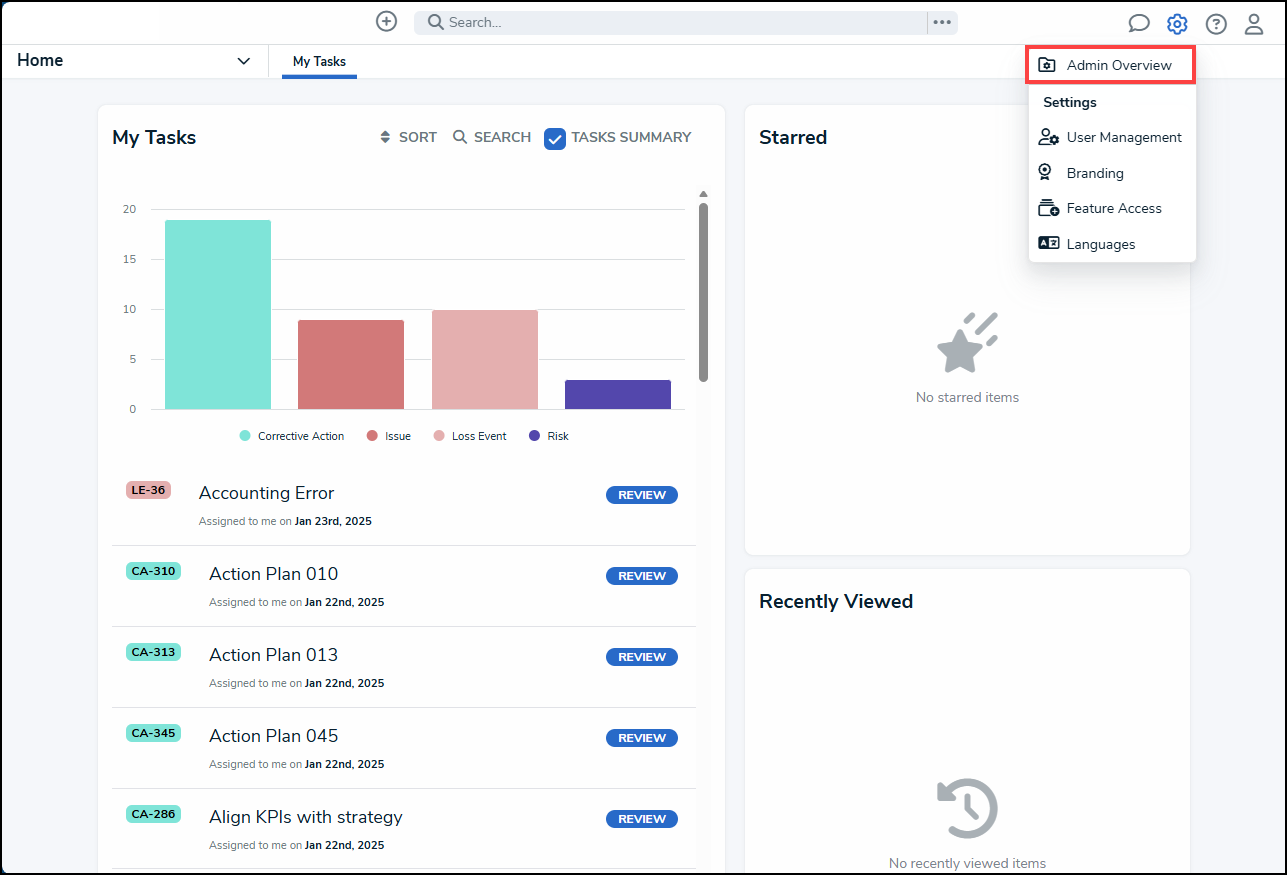
Task: Select the My Tasks tab
Action: coord(318,61)
